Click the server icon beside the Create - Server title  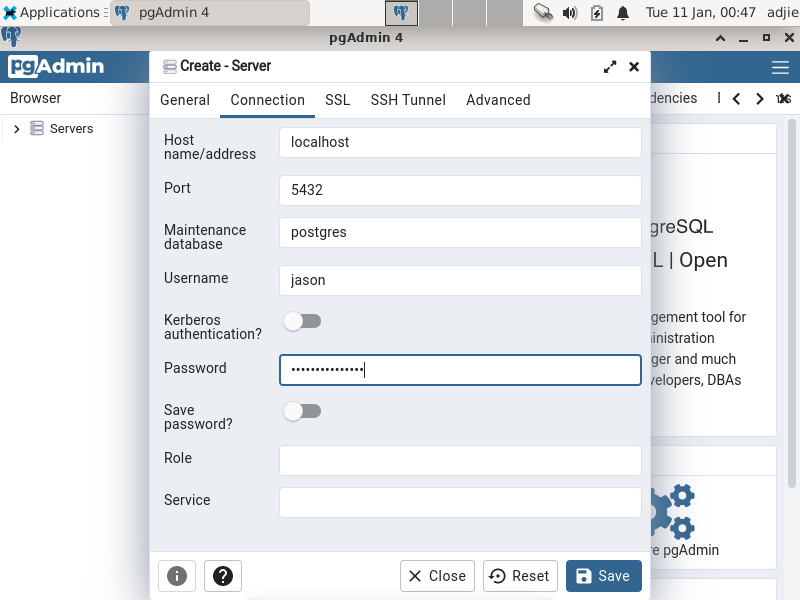pos(169,66)
